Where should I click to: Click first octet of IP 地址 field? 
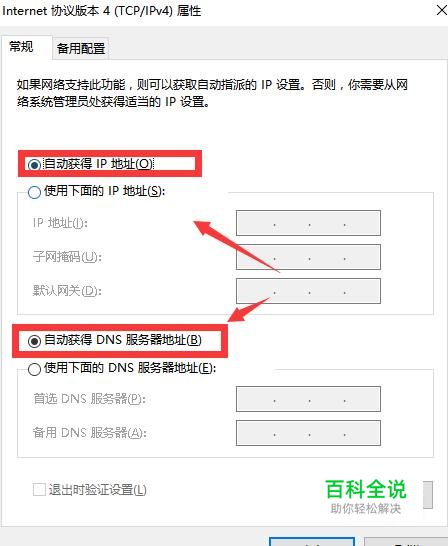[256, 223]
